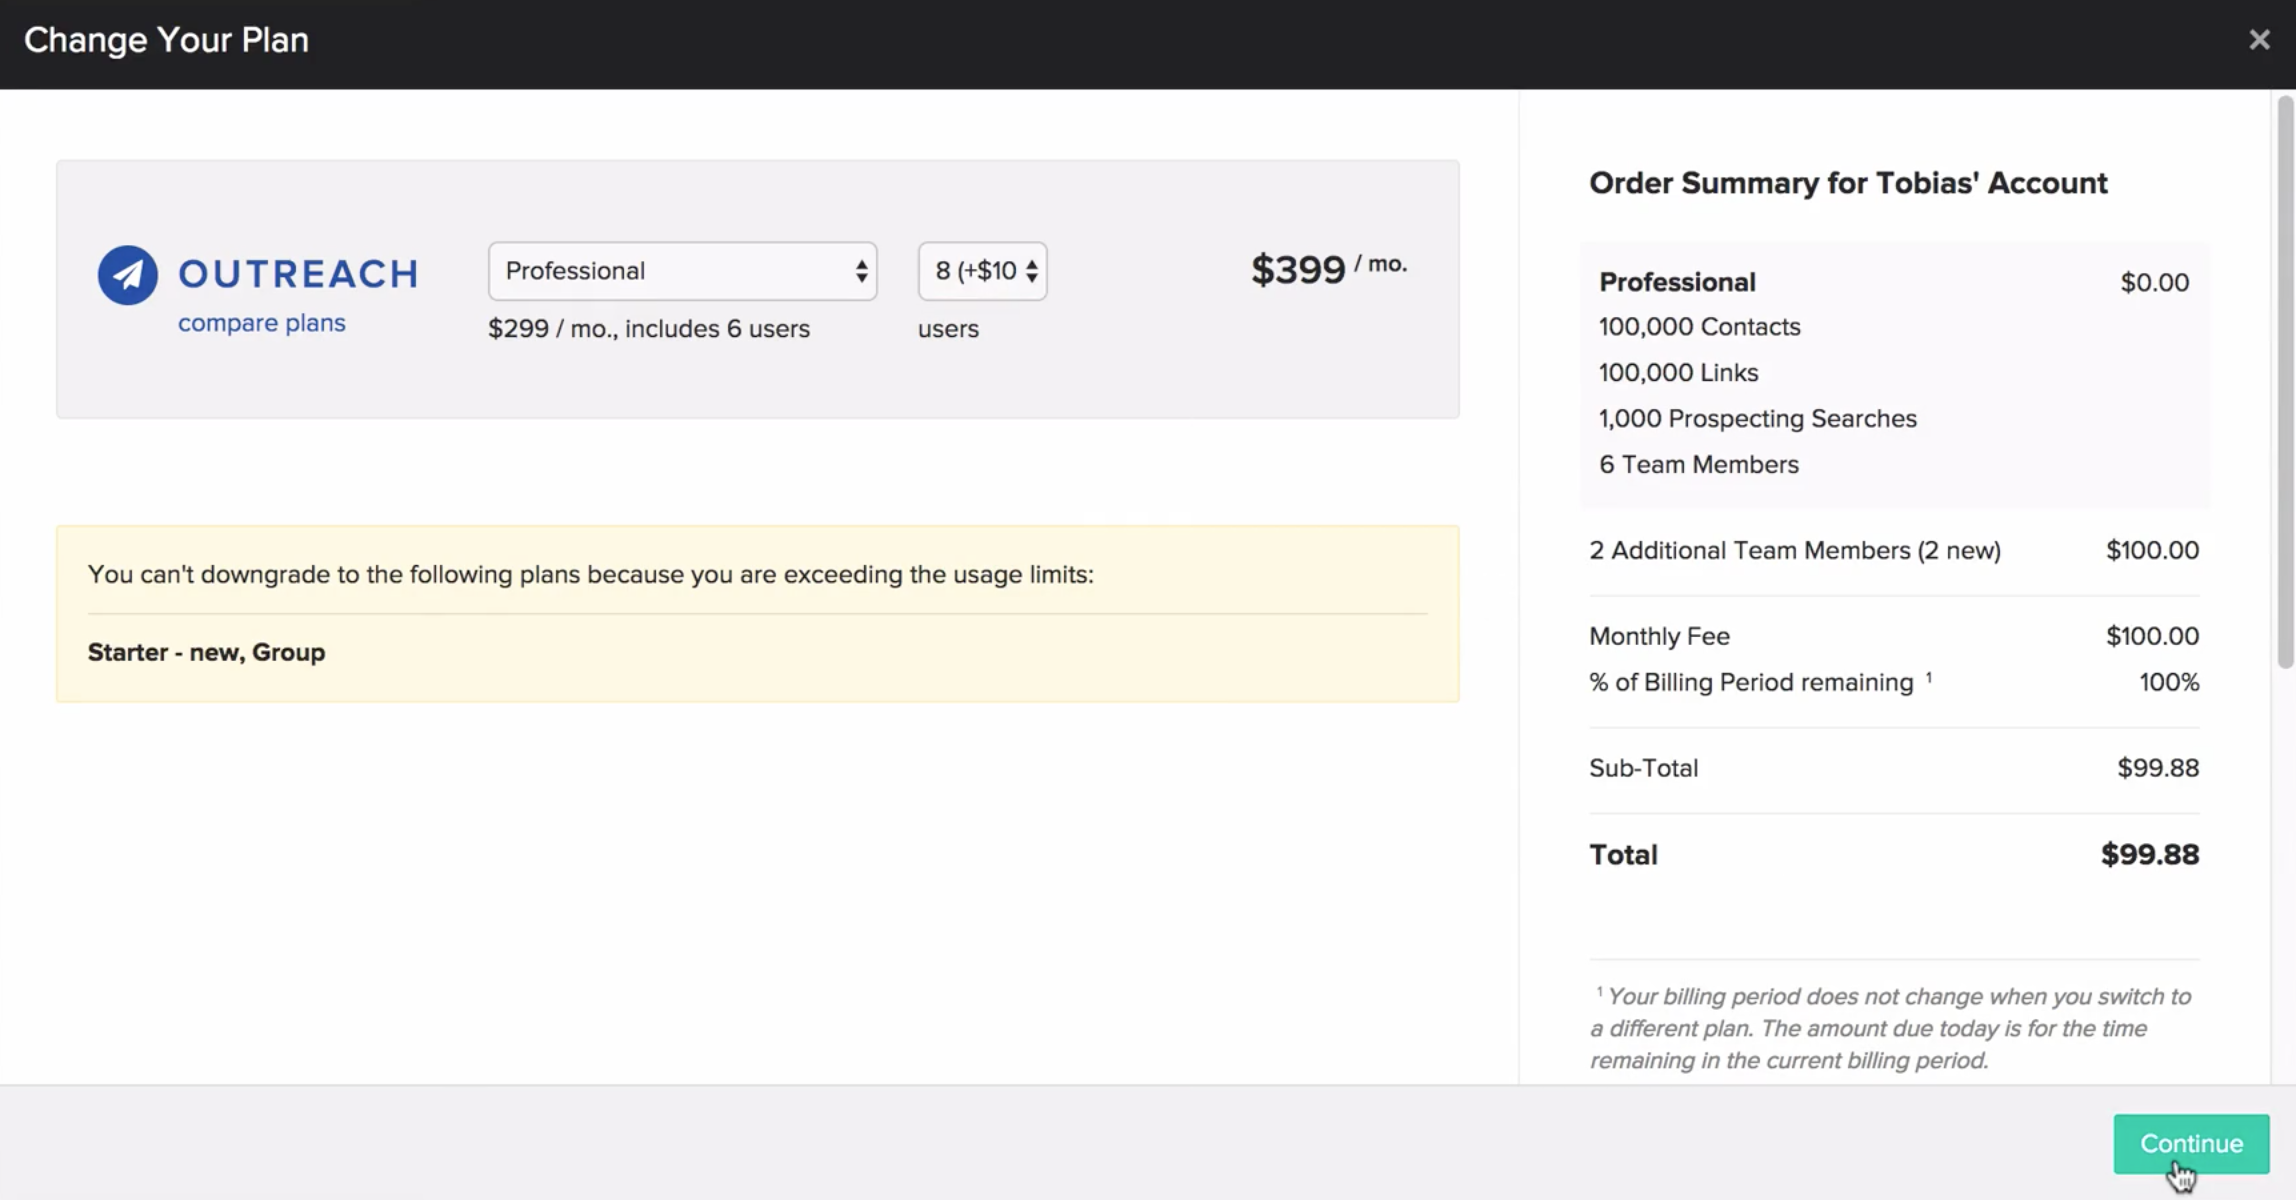
Task: Click the bold Total $99.88 amount
Action: 2150,855
